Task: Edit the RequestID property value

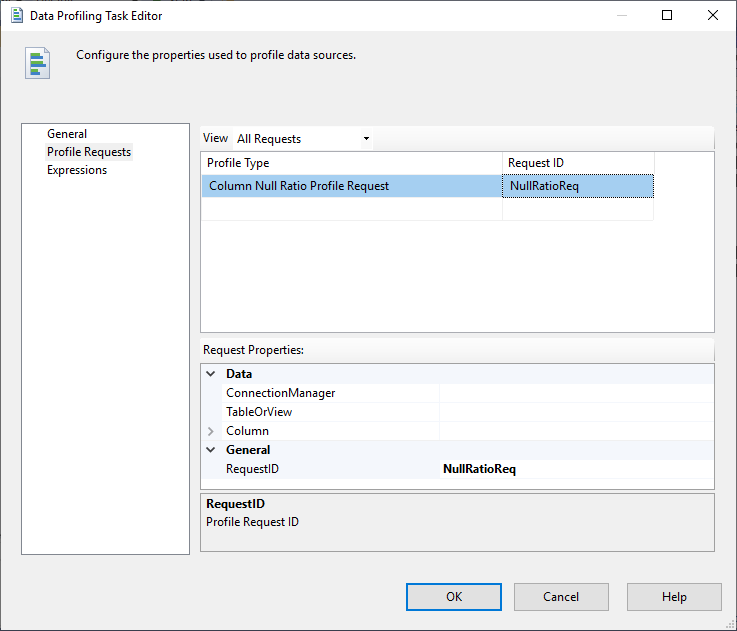Action: (576, 469)
